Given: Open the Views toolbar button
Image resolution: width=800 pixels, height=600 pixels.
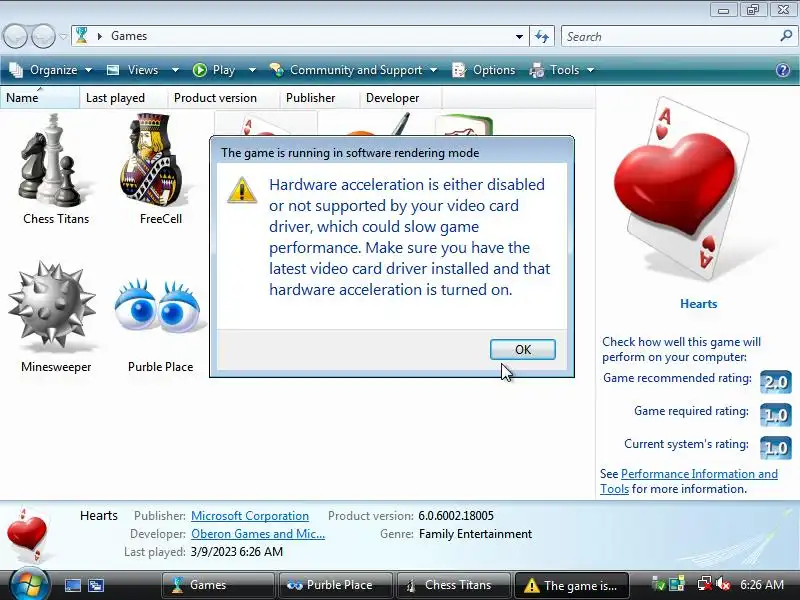Looking at the screenshot, I should (x=134, y=70).
